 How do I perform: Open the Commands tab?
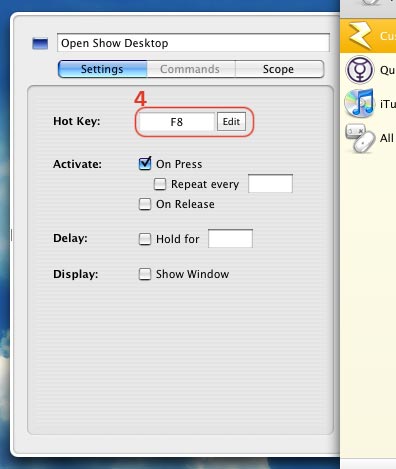191,69
